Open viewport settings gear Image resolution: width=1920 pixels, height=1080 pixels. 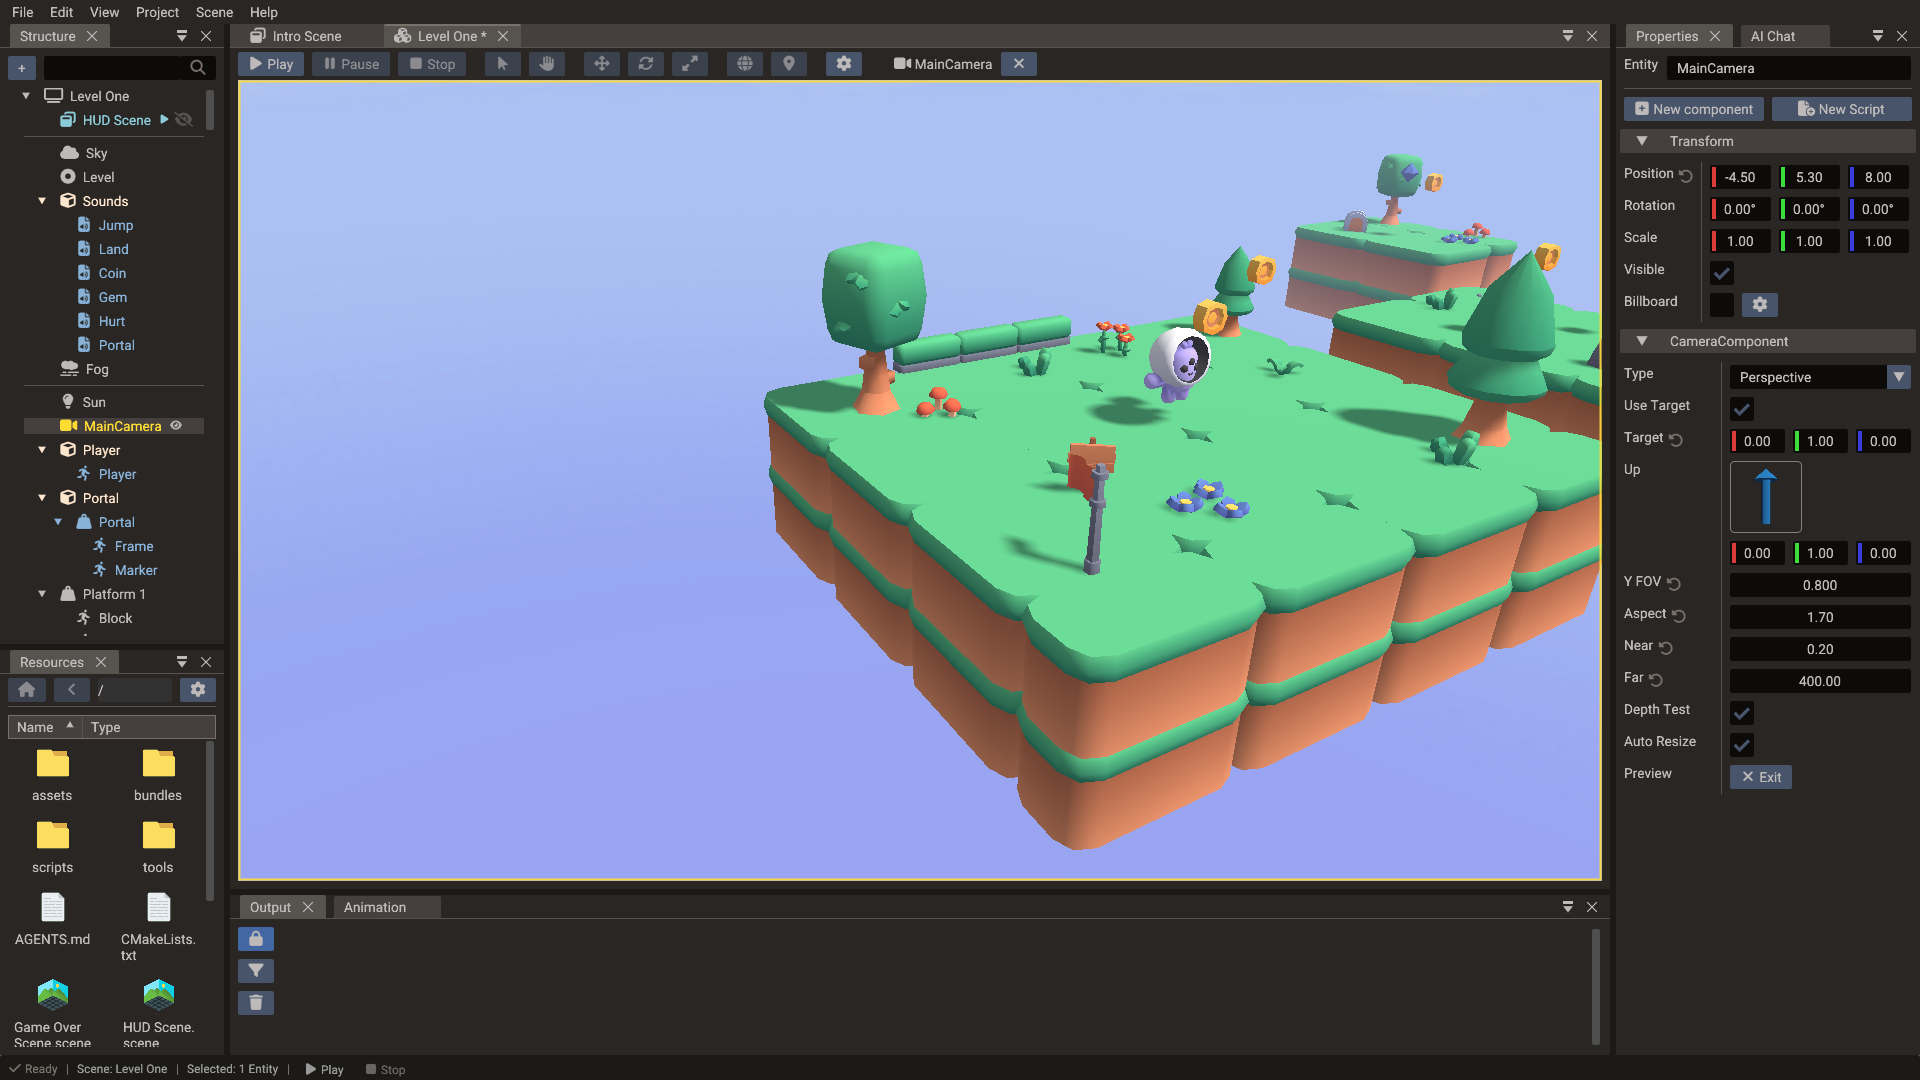[x=844, y=64]
